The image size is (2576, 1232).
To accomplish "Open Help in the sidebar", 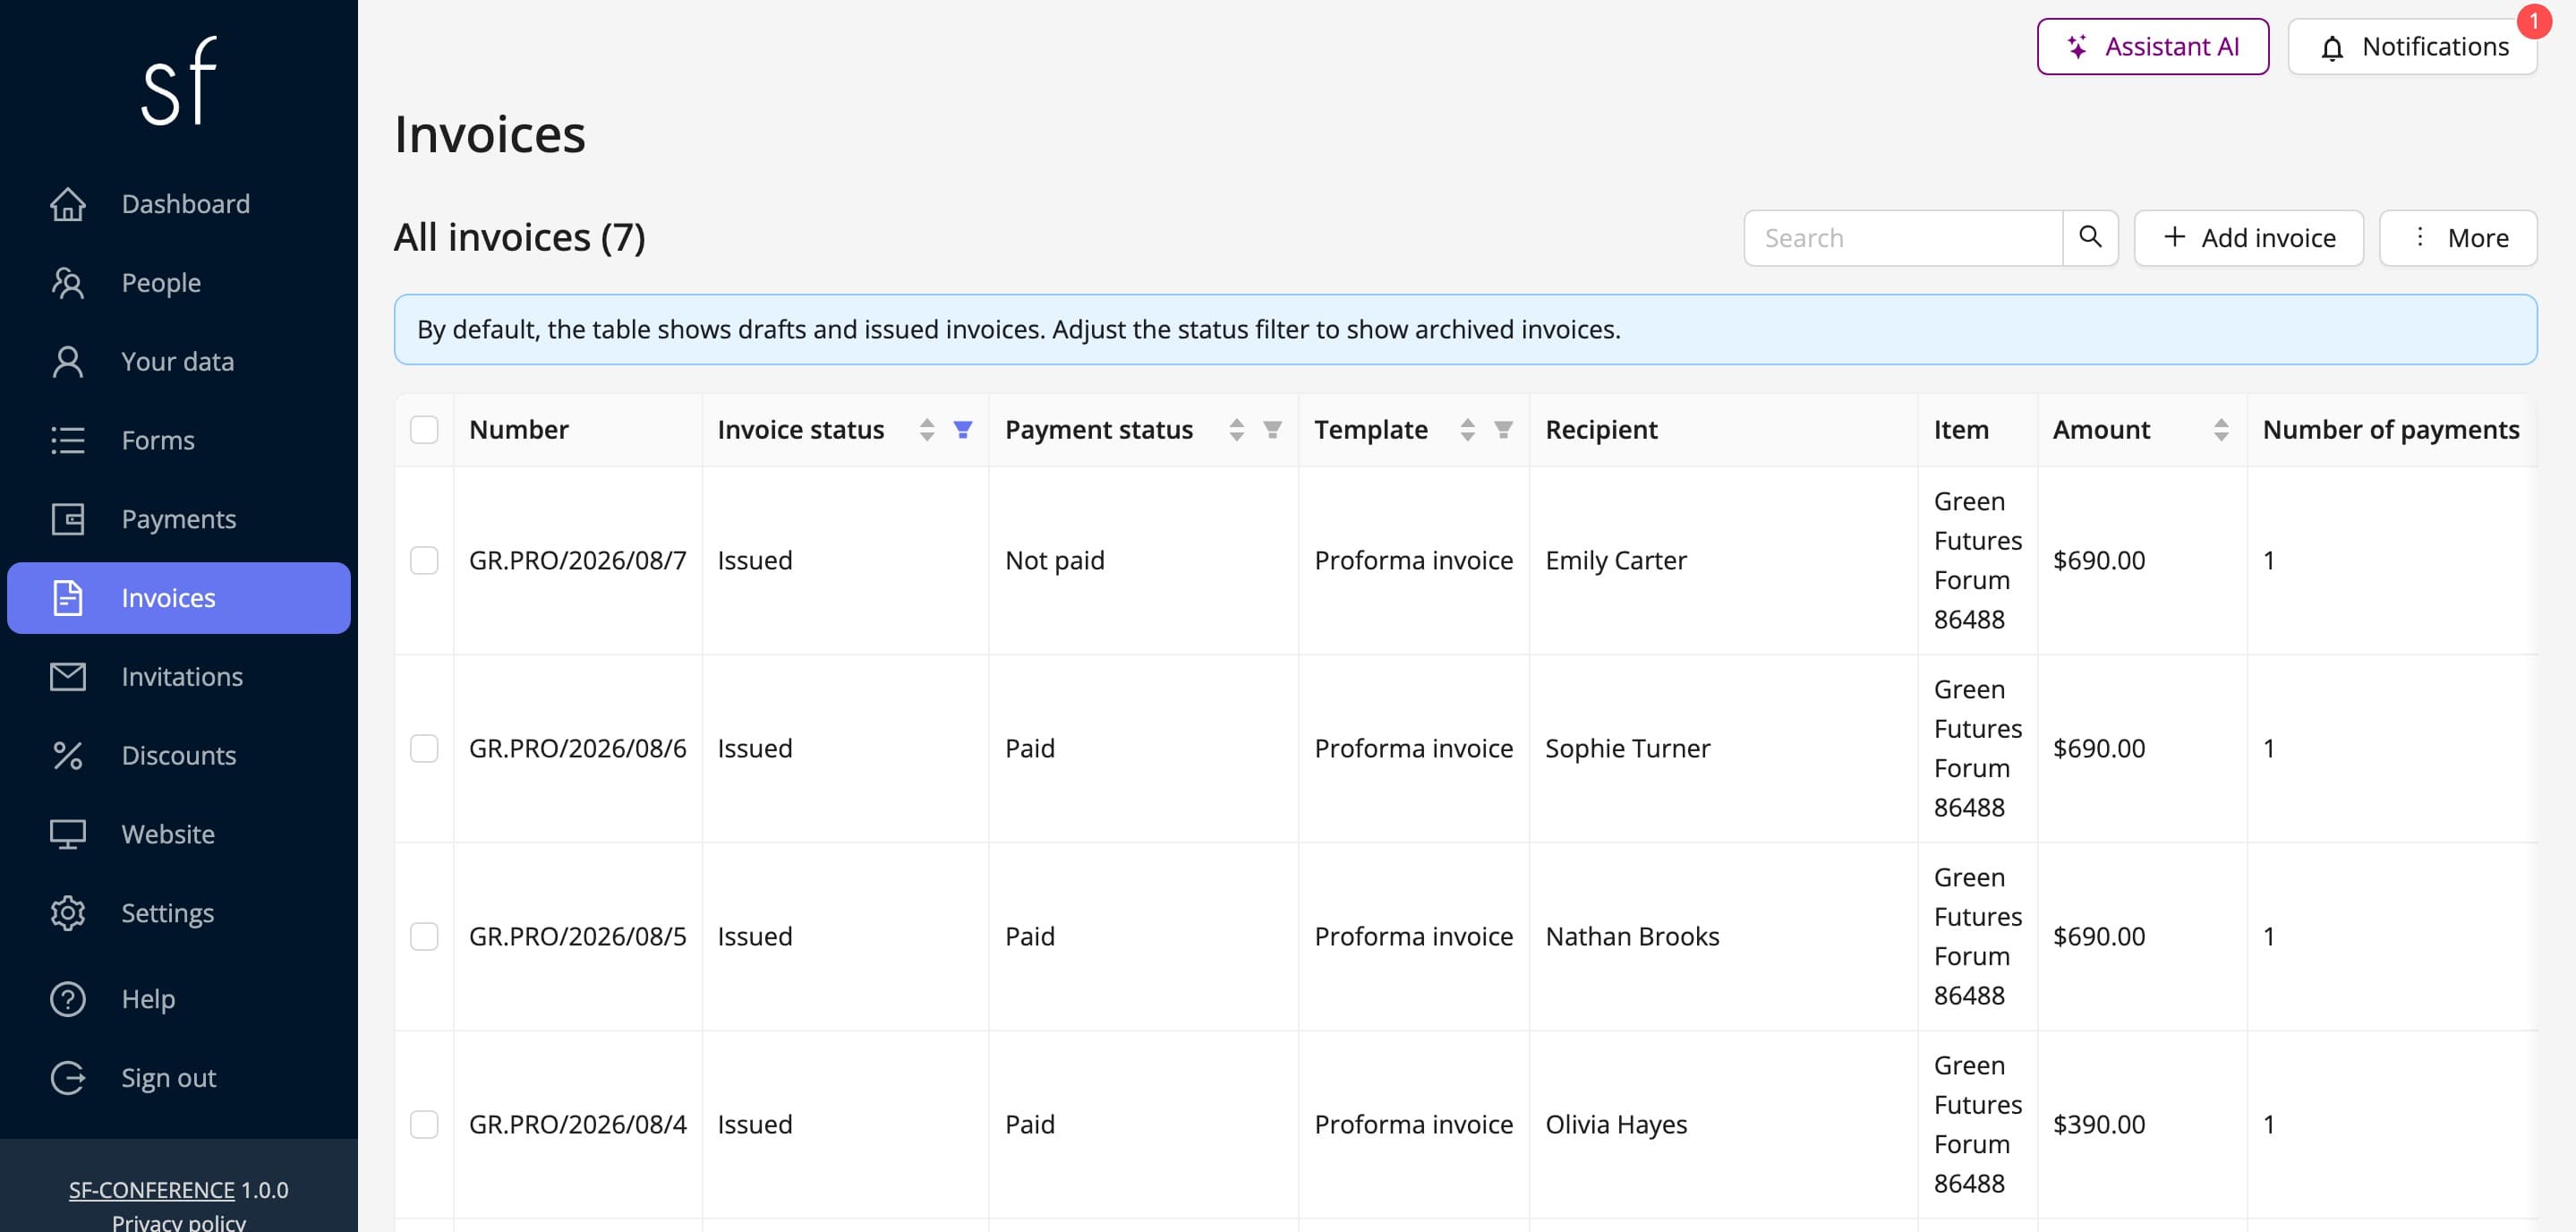I will click(179, 999).
